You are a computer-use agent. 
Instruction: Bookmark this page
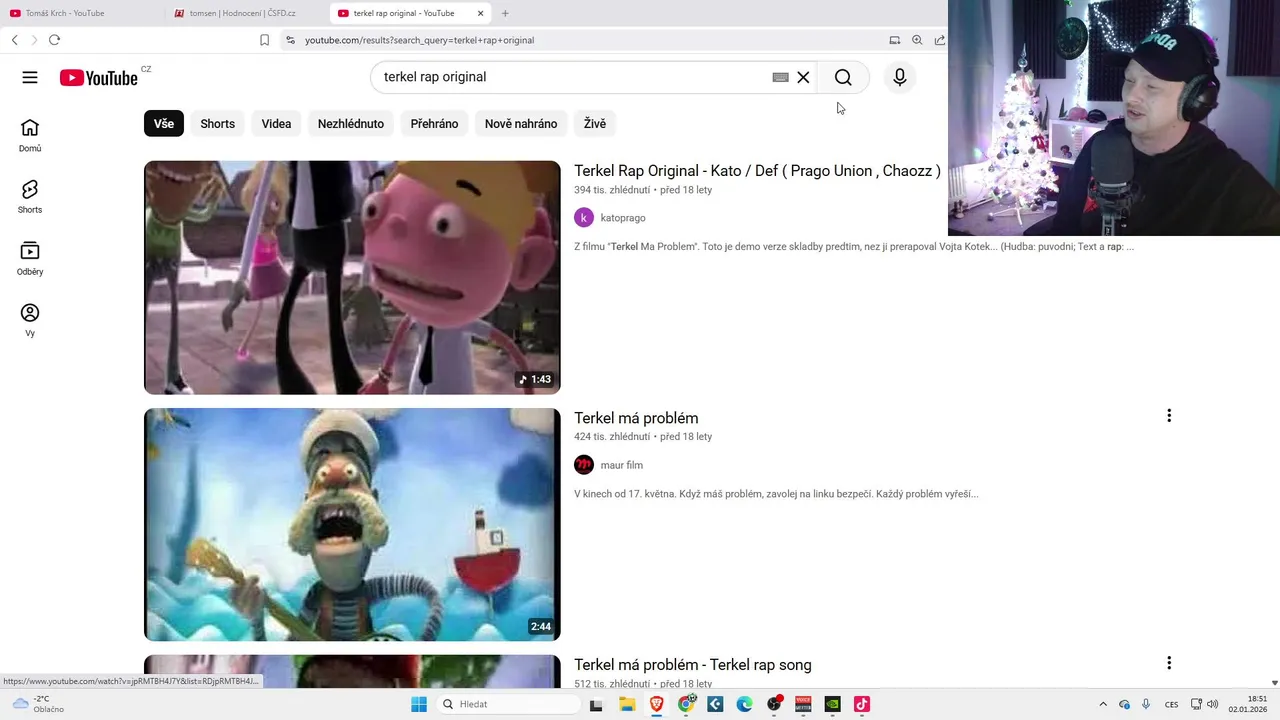click(x=264, y=40)
